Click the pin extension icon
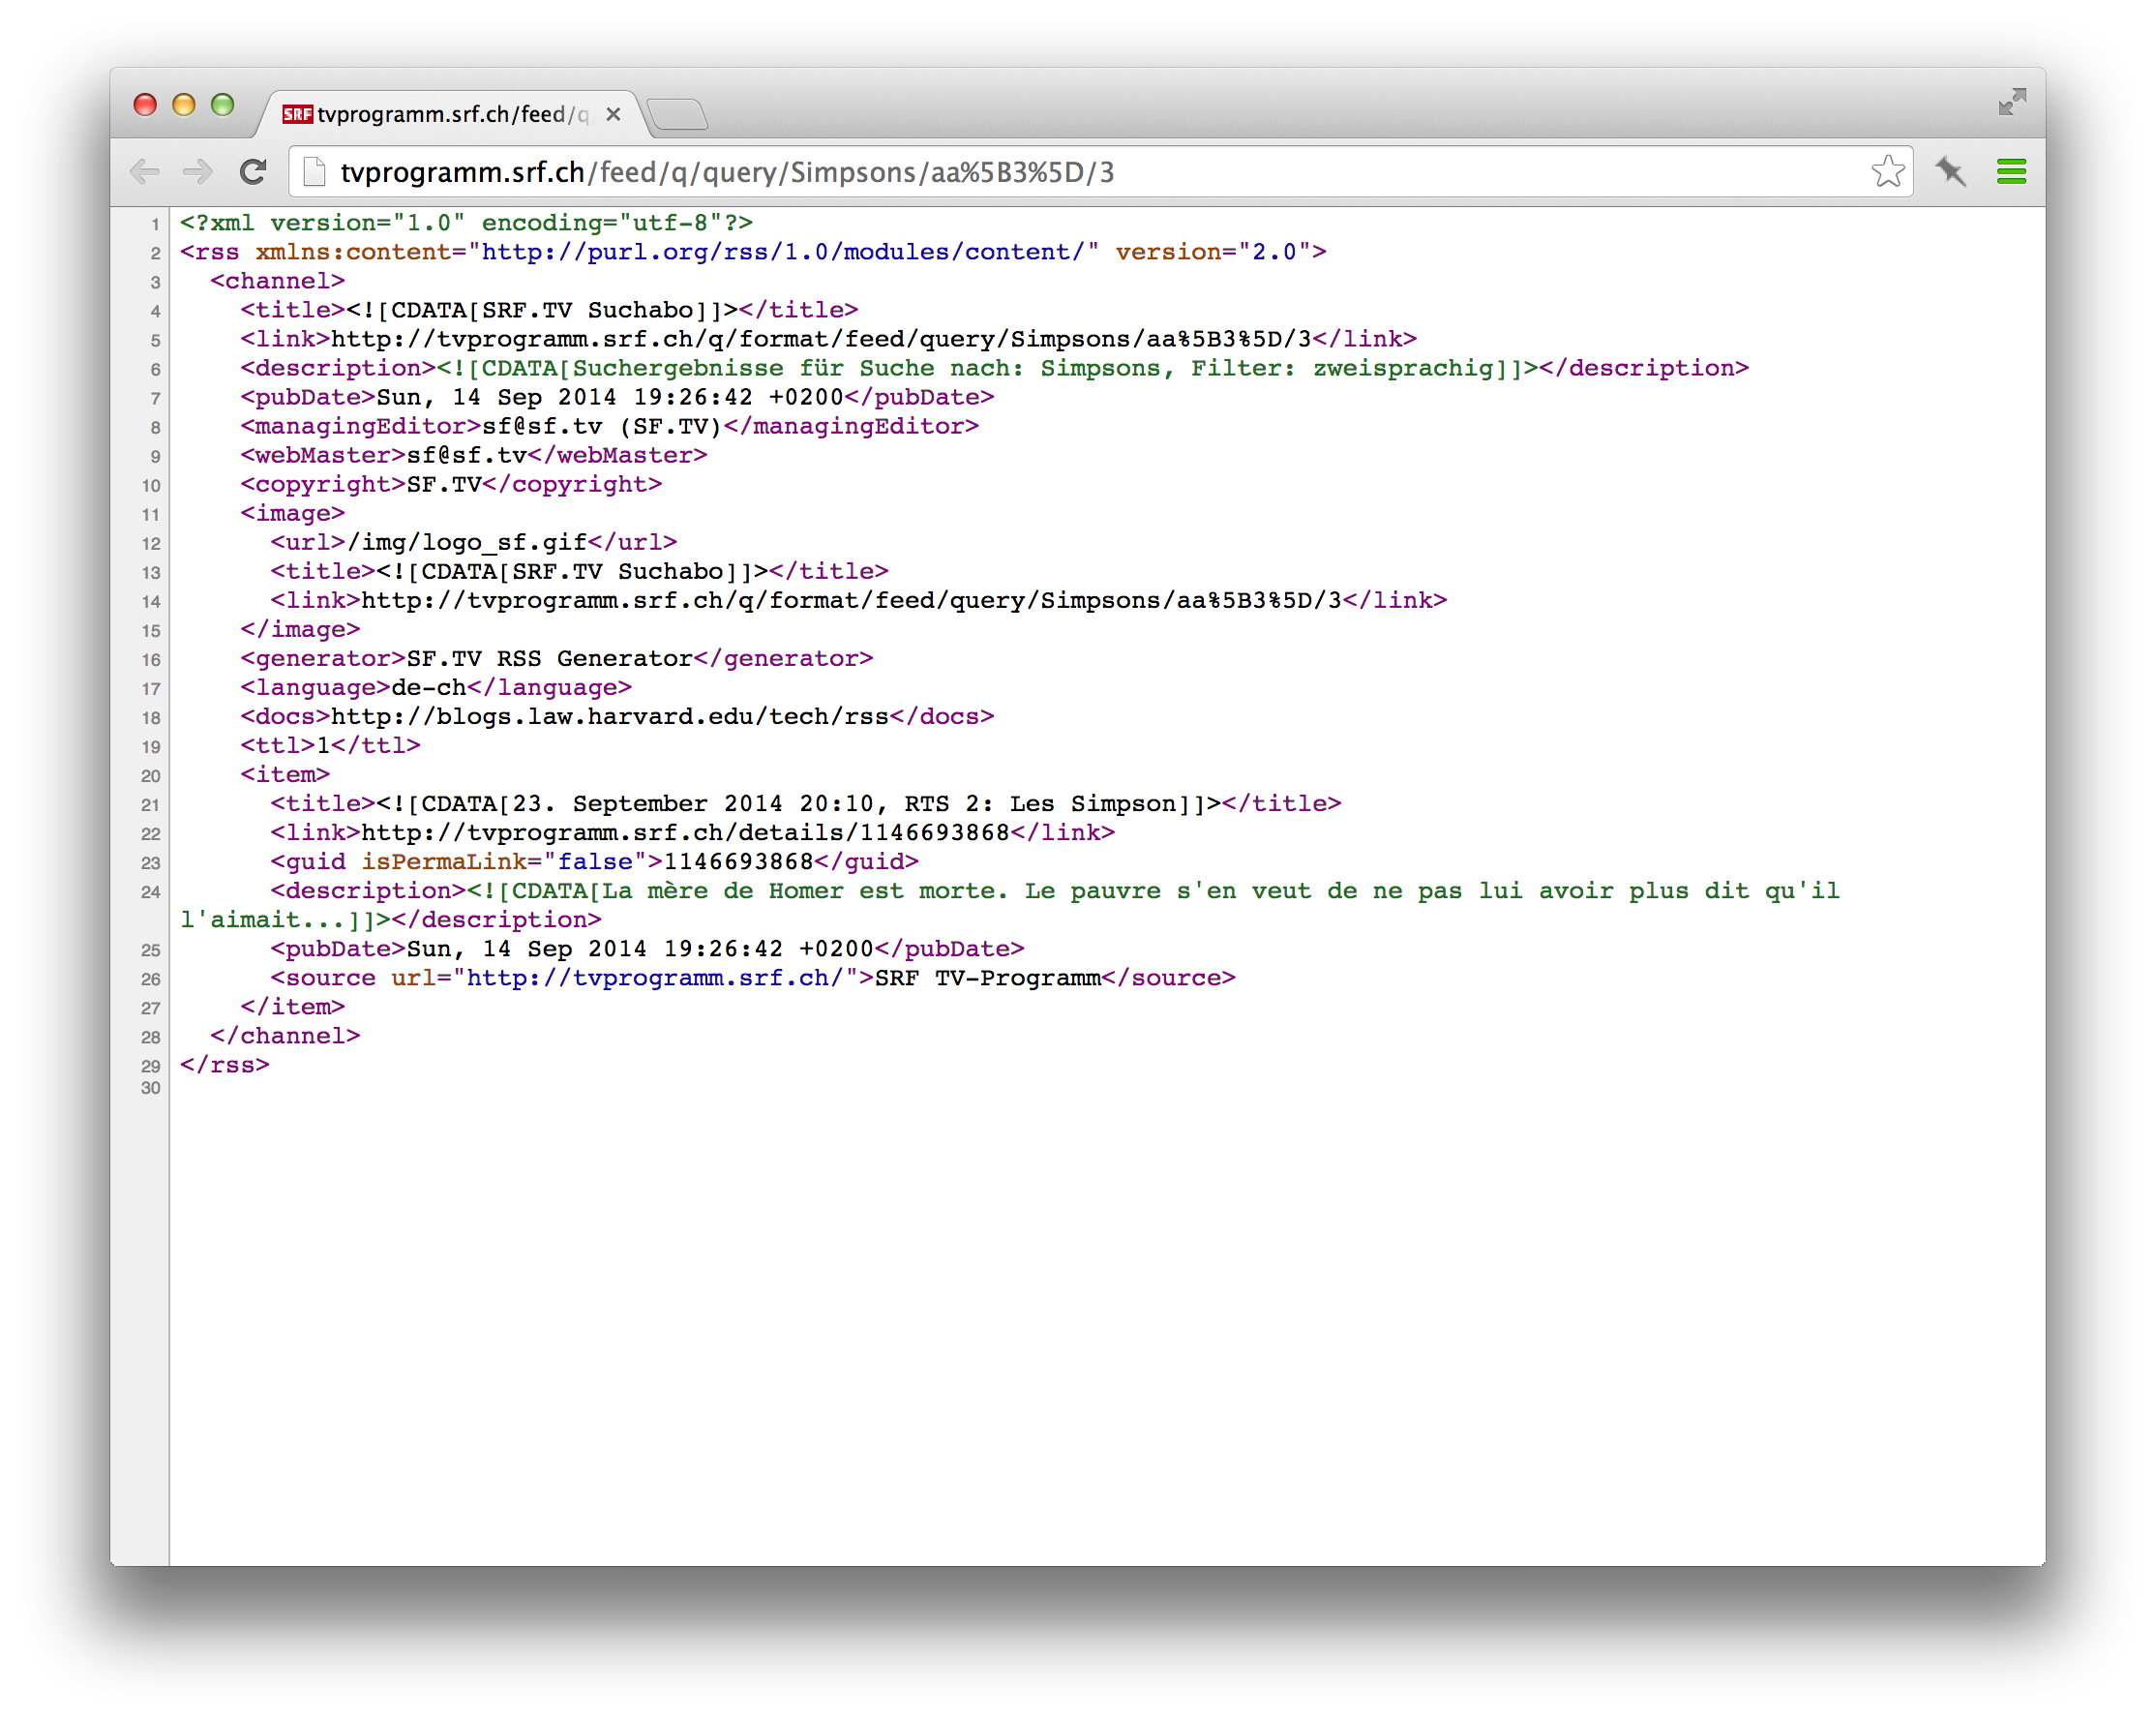The height and width of the screenshot is (1719, 2156). [x=1950, y=172]
